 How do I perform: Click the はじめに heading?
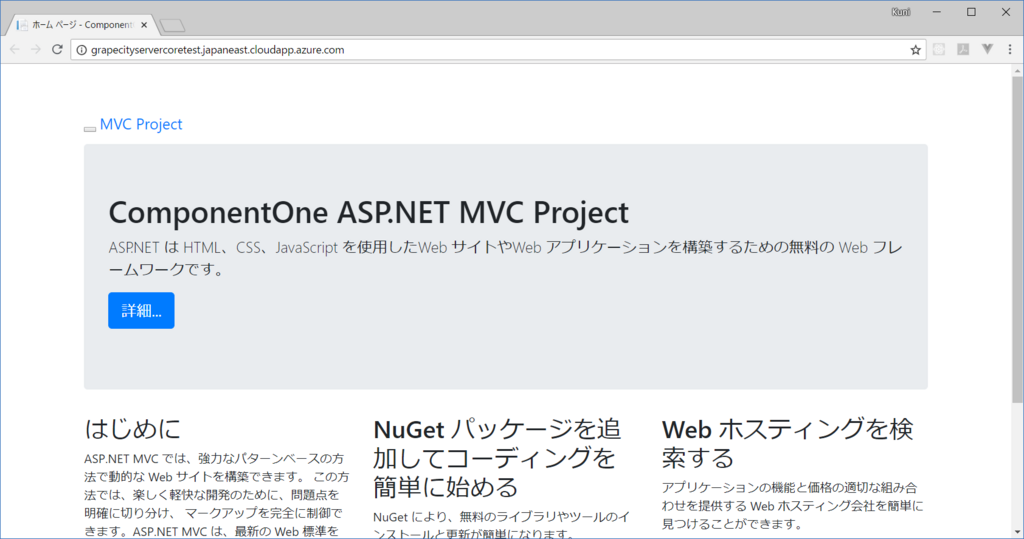[133, 429]
